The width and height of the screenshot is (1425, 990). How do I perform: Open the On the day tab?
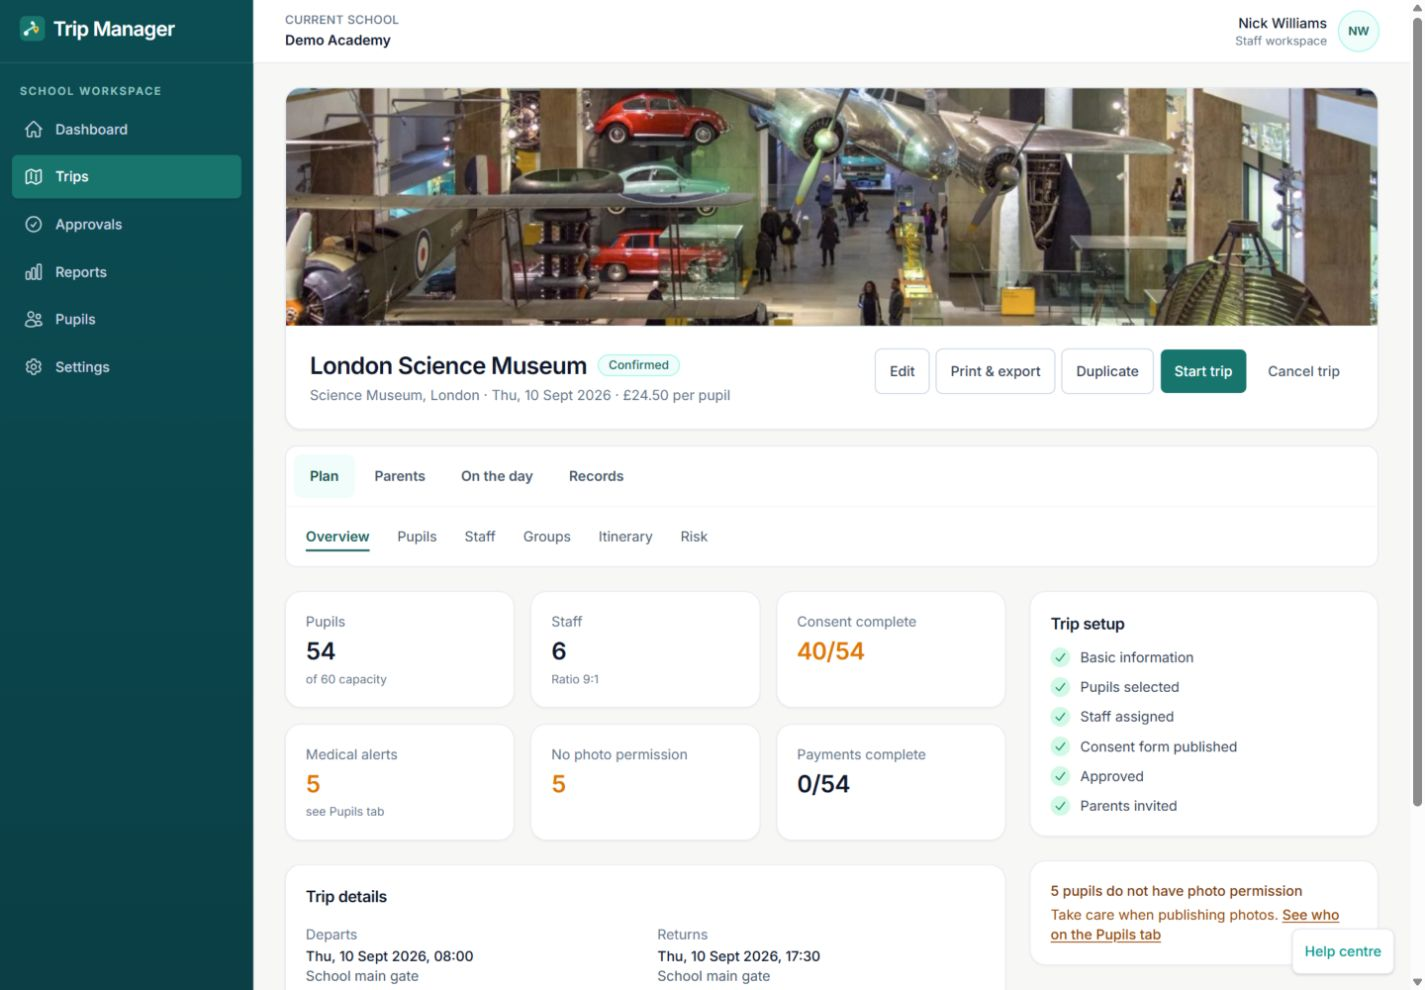[497, 476]
